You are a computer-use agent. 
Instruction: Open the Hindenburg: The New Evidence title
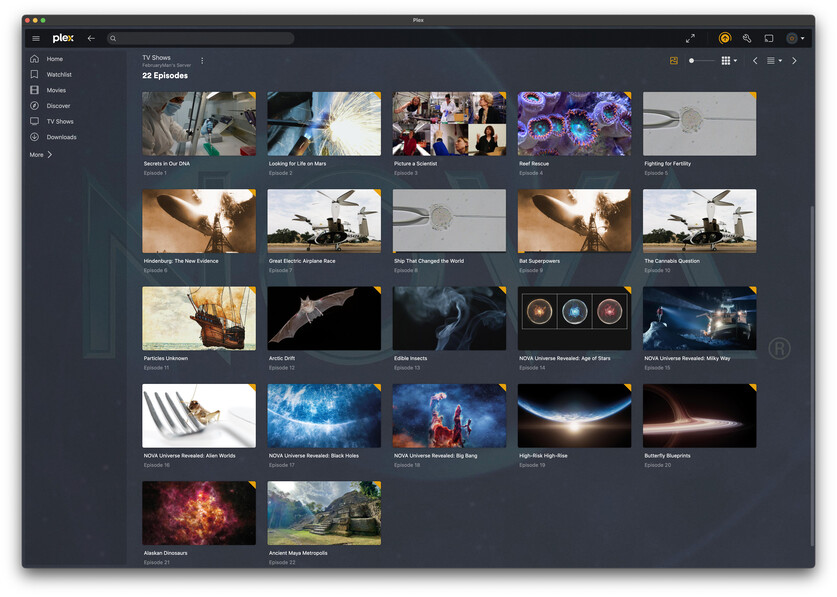[181, 261]
